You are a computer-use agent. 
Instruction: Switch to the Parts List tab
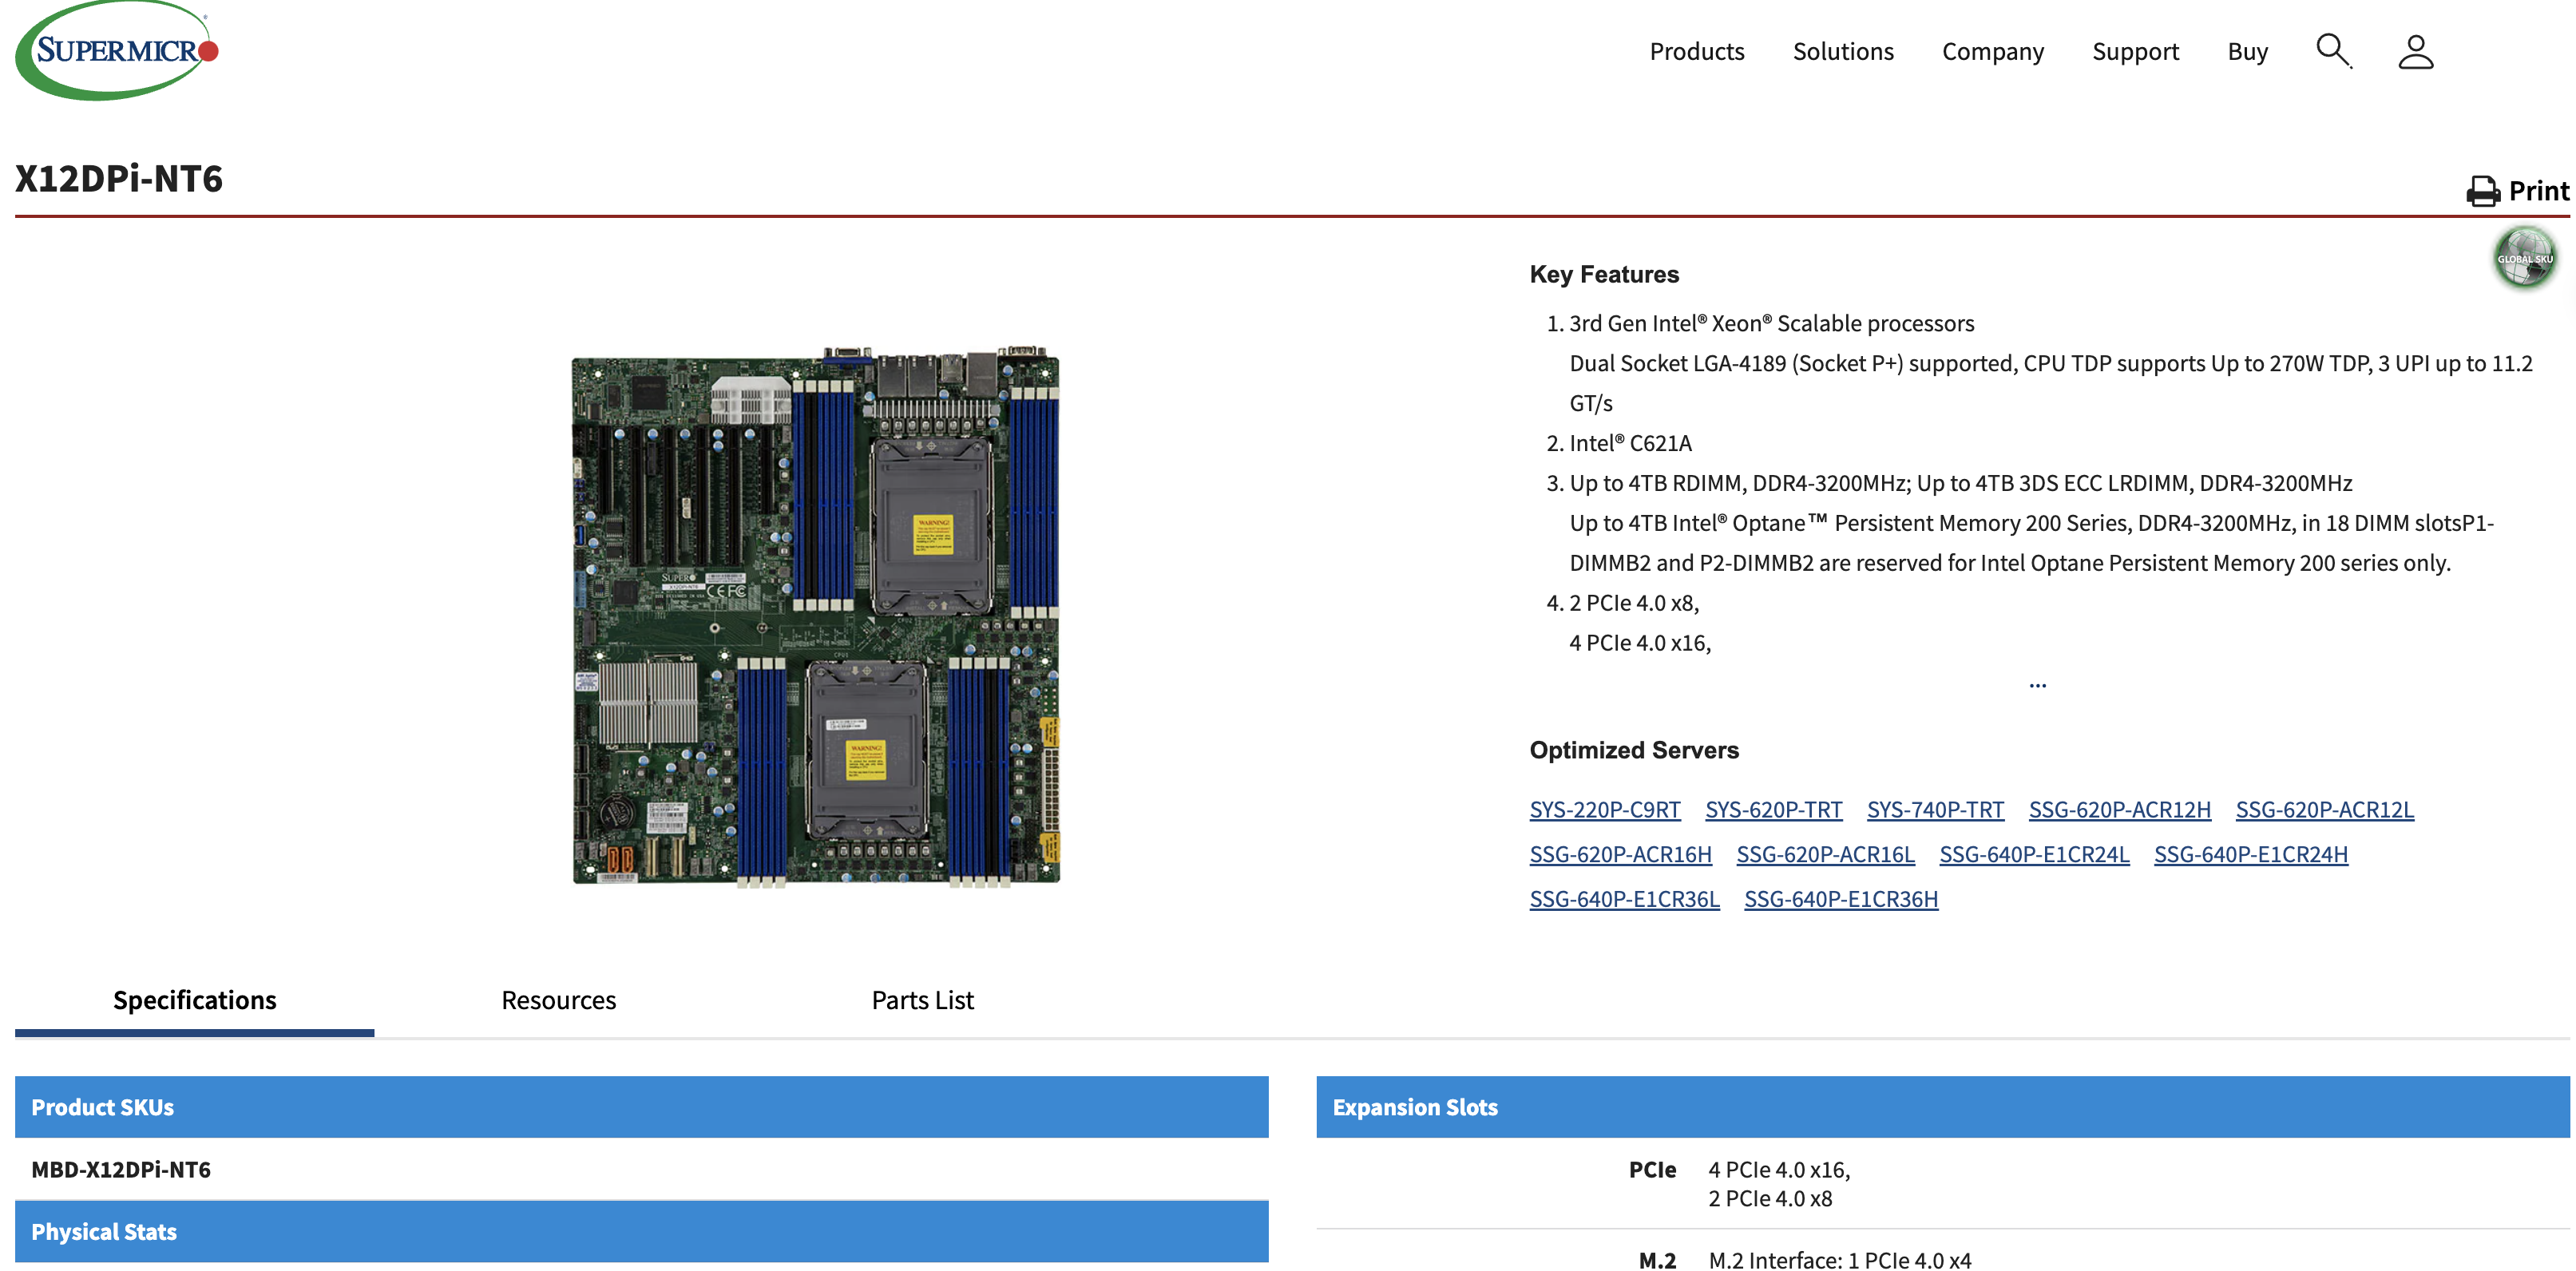coord(922,1000)
